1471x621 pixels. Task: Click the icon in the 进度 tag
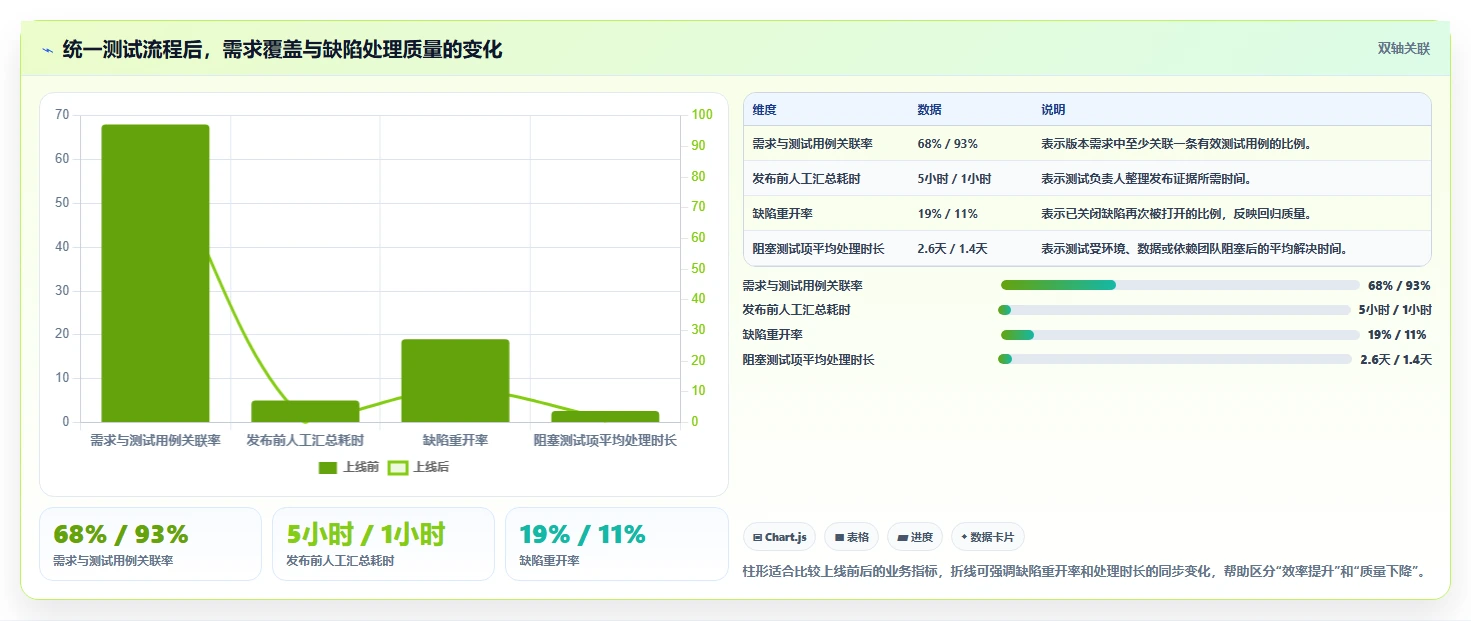coord(902,538)
